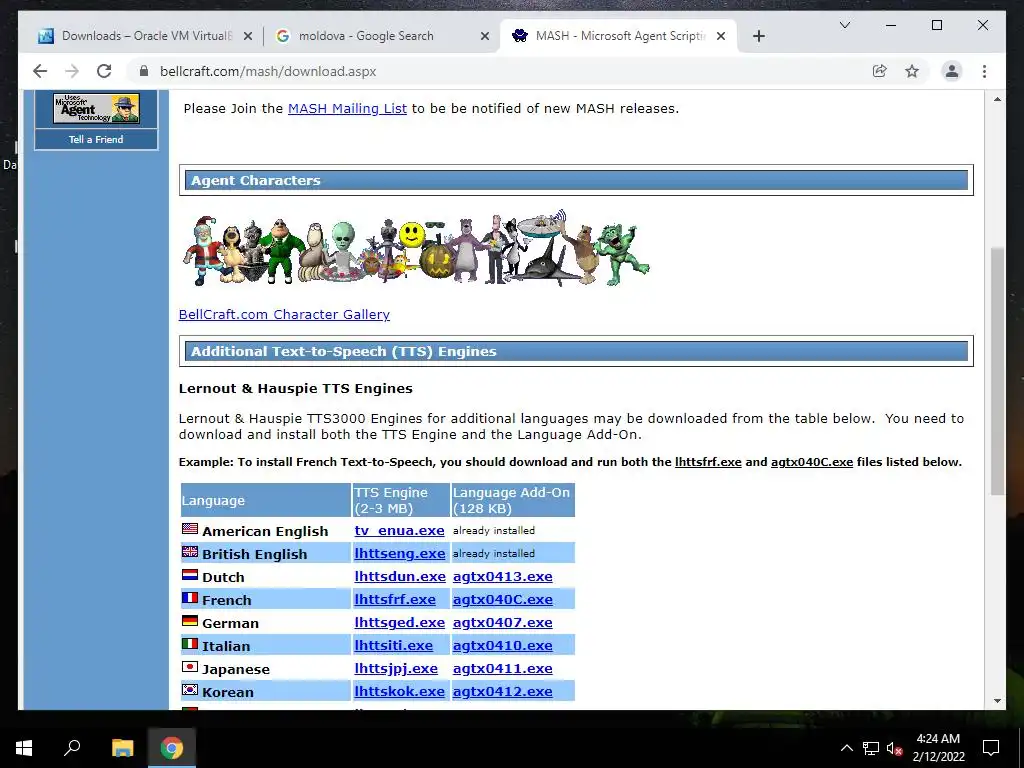This screenshot has width=1024, height=768.
Task: Switch to moldova Google Search tab
Action: click(x=380, y=36)
